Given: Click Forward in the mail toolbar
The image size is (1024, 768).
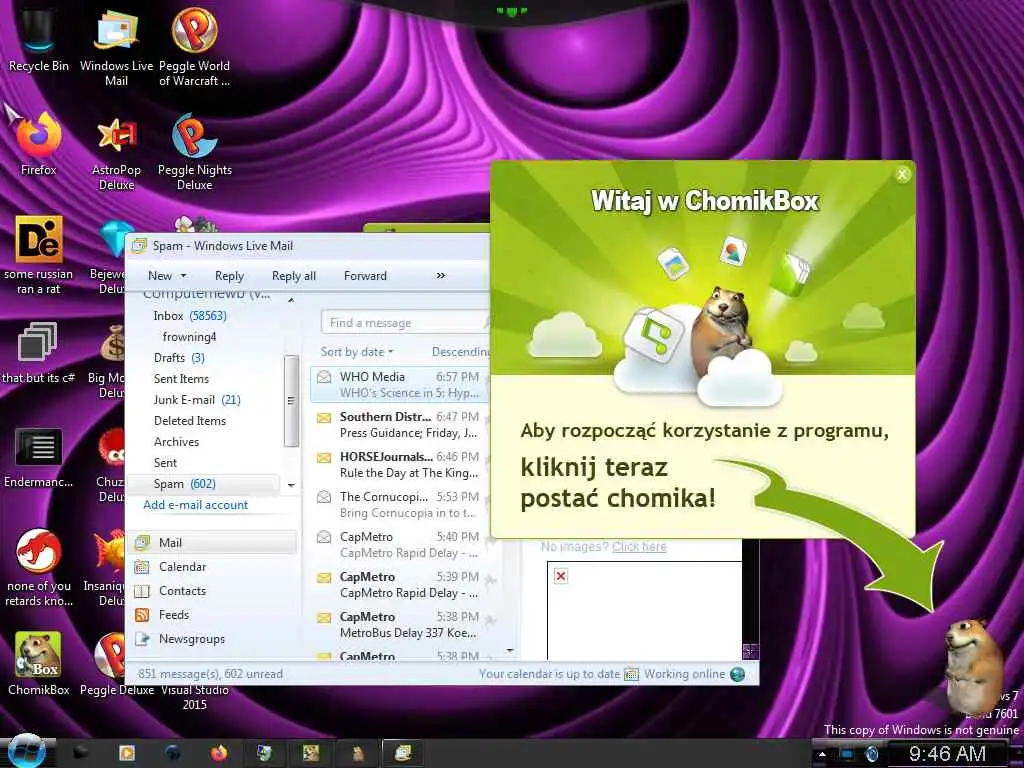Looking at the screenshot, I should click(365, 276).
